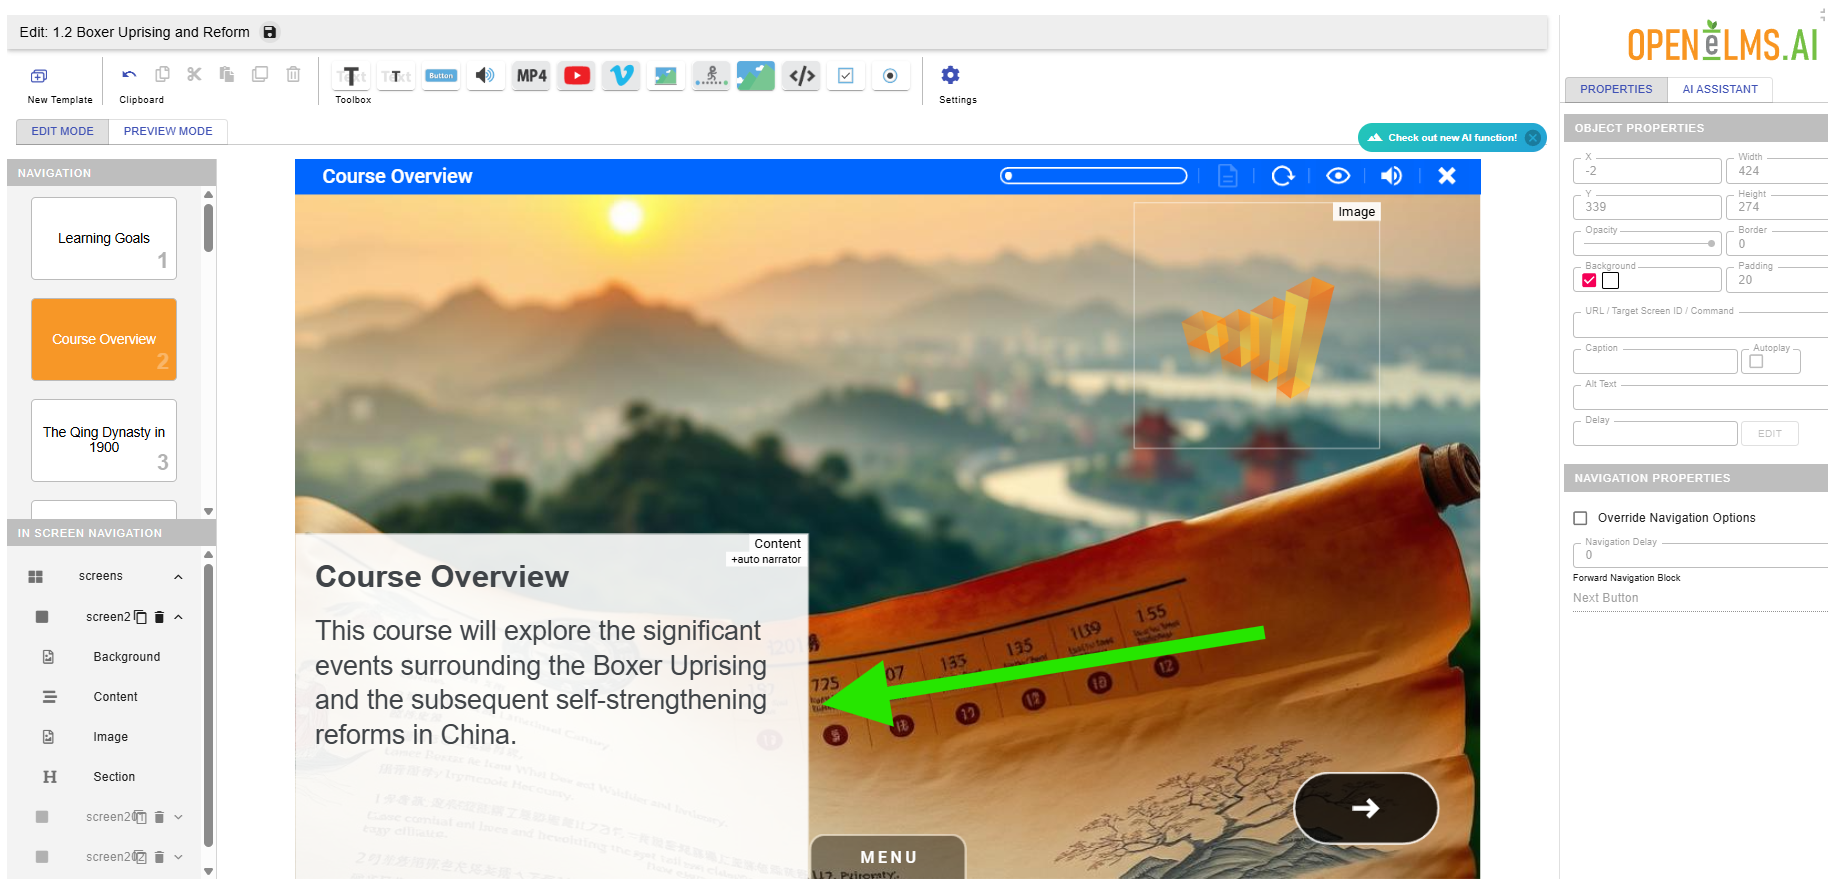Select the PROPERTIES tab
This screenshot has width=1828, height=882.
[x=1616, y=89]
